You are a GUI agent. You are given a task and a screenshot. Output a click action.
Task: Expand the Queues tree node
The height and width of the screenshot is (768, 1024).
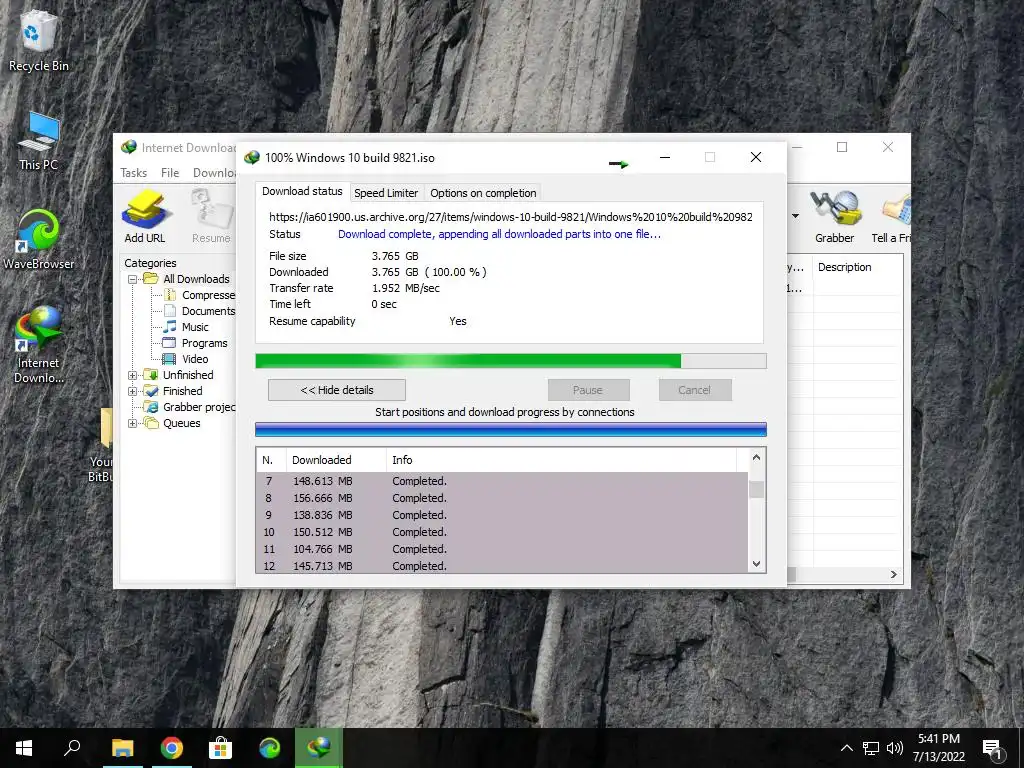pyautogui.click(x=133, y=423)
